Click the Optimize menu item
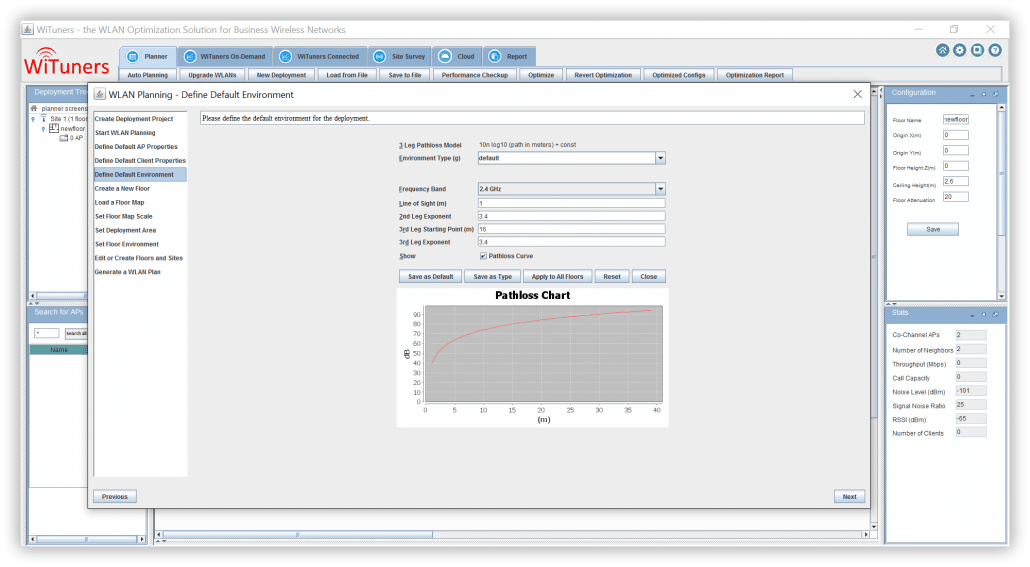Viewport: 1030px width, 567px height. (x=541, y=75)
